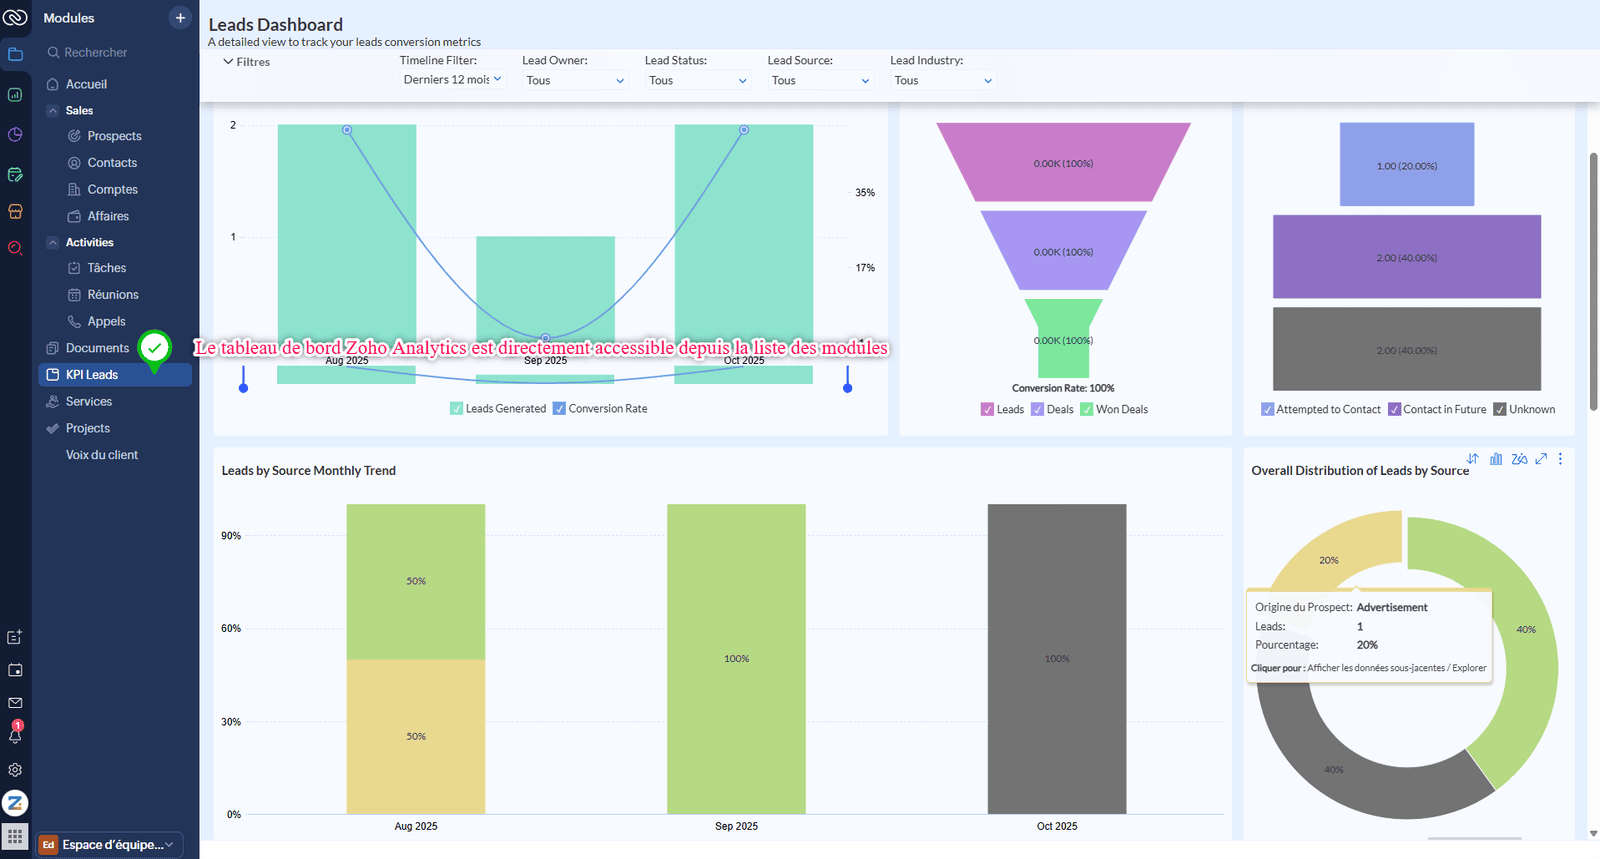The height and width of the screenshot is (859, 1600).
Task: Click the sort icon above the donut chart
Action: pyautogui.click(x=1473, y=459)
